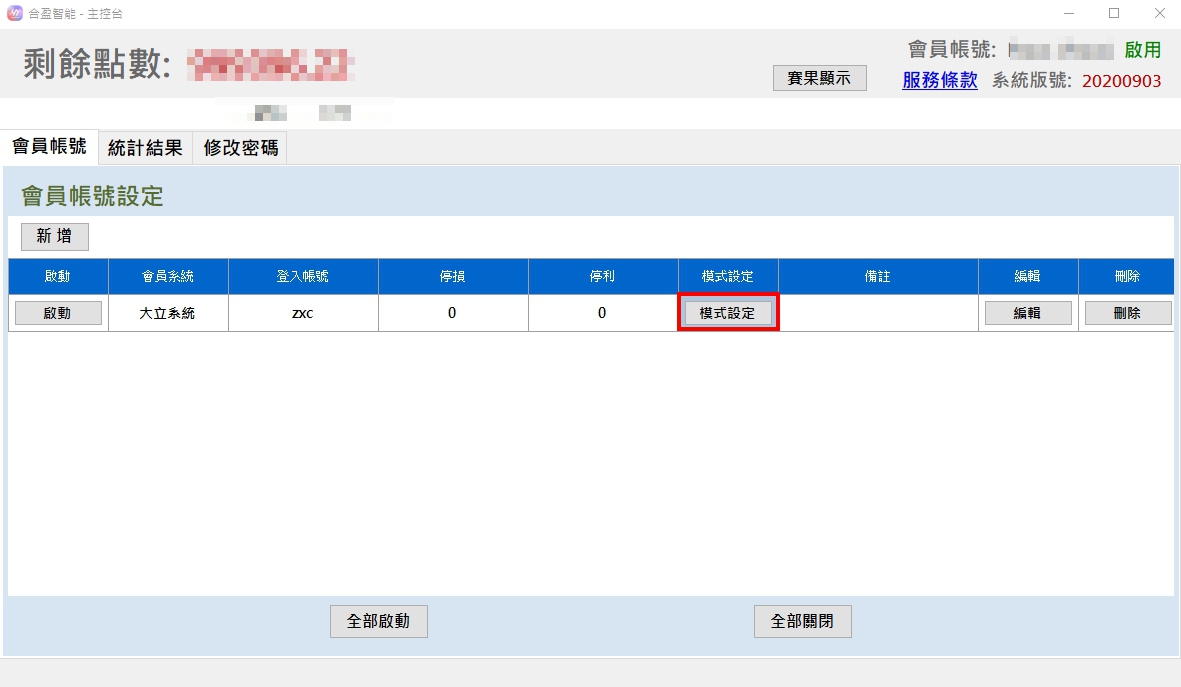
Task: Open the 修改密碼 tab
Action: [241, 148]
